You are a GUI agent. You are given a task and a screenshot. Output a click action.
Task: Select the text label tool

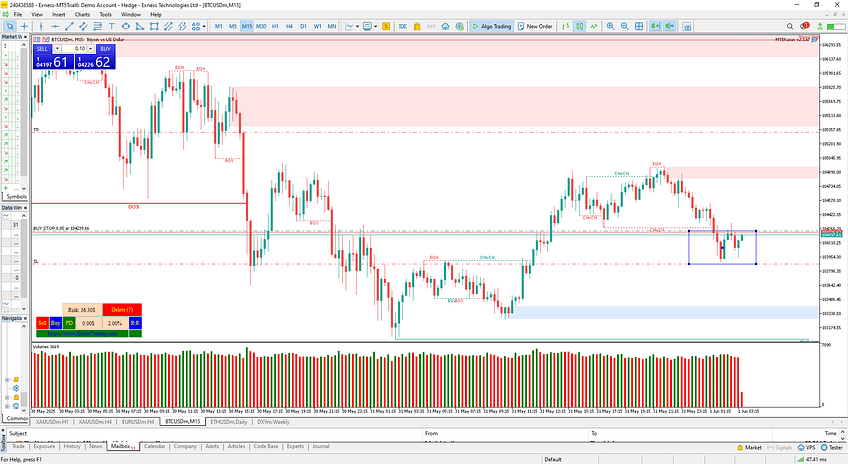click(112, 26)
